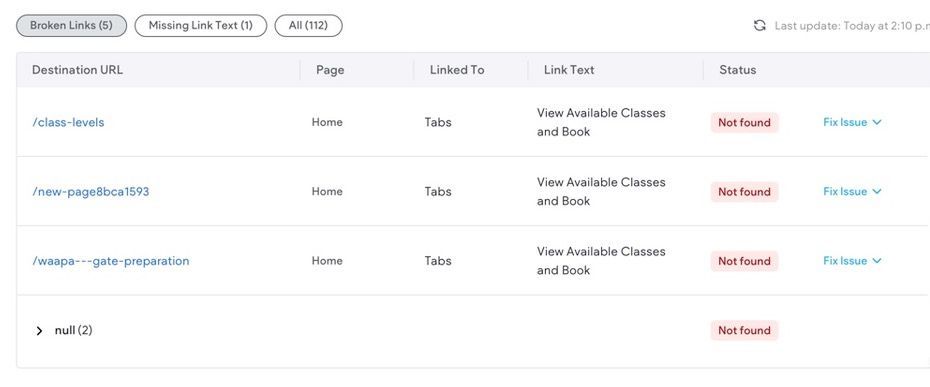The height and width of the screenshot is (387, 930).
Task: Click the Link Text column header
Action: (569, 70)
